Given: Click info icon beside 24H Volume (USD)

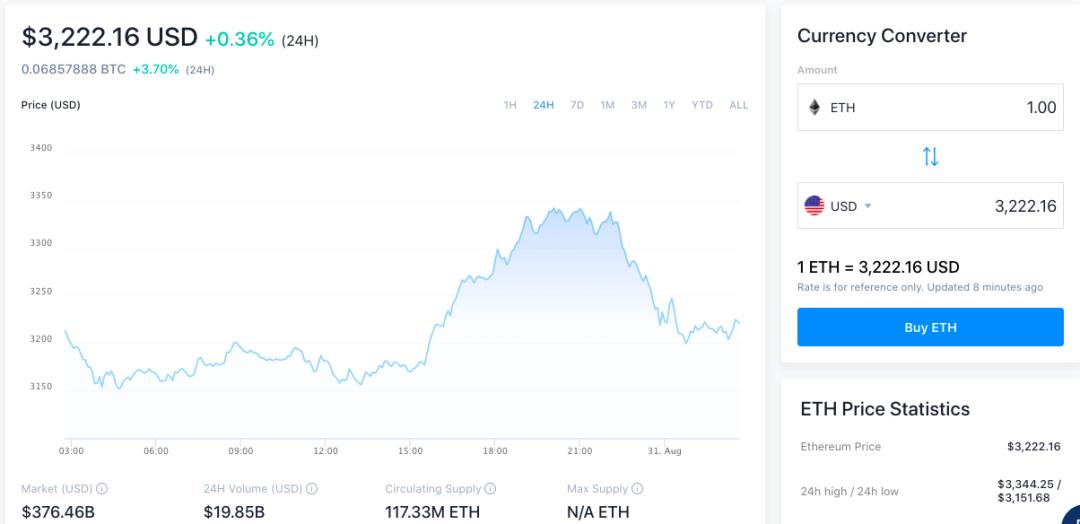Looking at the screenshot, I should tap(312, 489).
